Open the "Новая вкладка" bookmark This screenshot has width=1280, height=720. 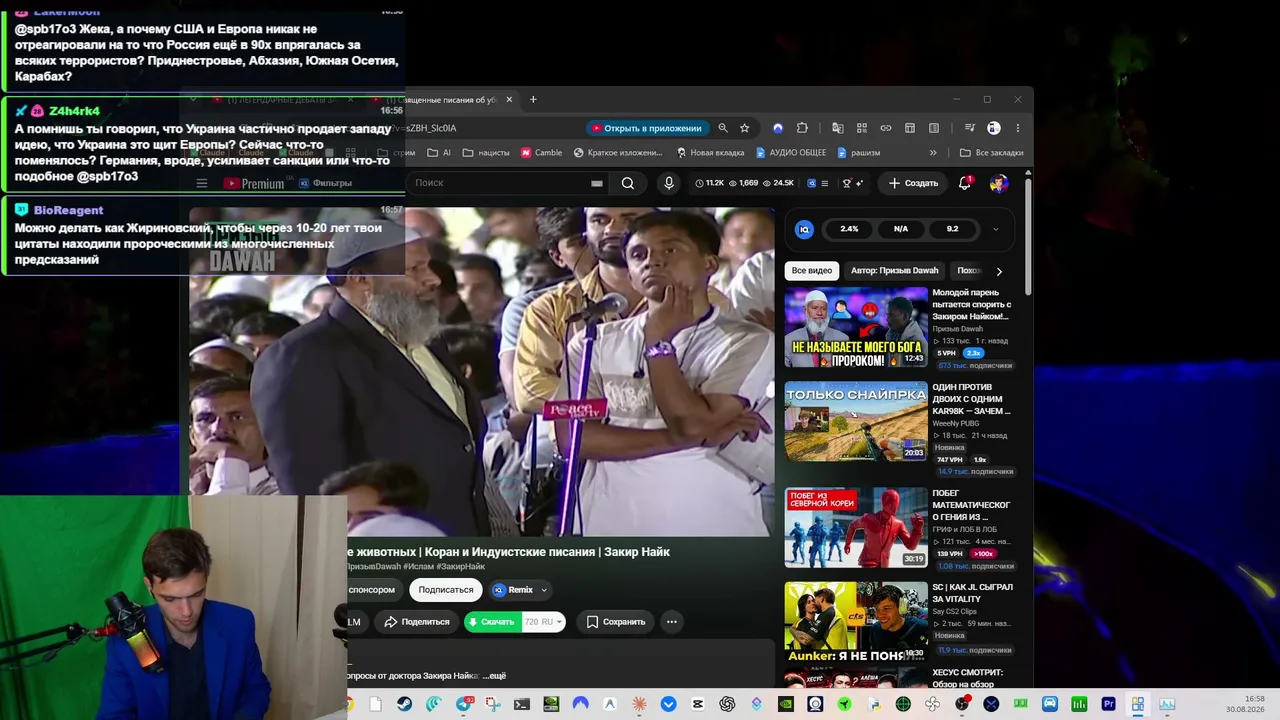(x=710, y=153)
